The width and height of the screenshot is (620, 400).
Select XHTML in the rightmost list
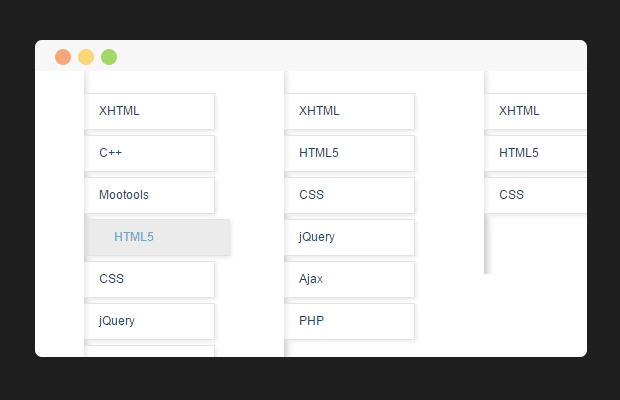tap(536, 111)
